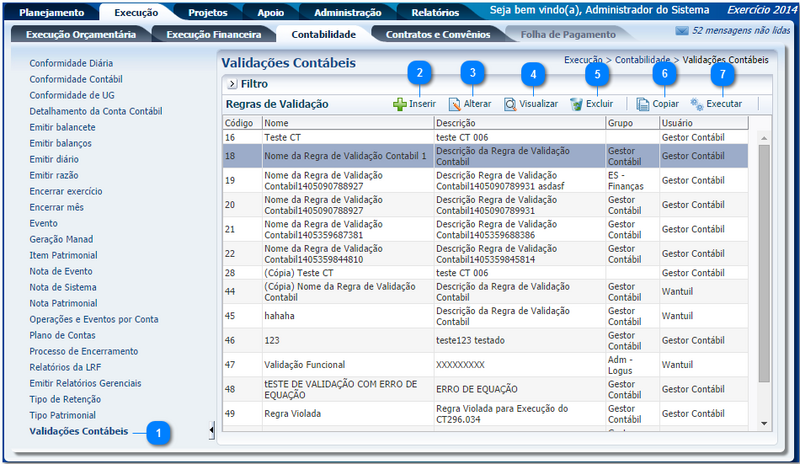Click the Executar gears icon
This screenshot has width=800, height=464.
click(697, 104)
